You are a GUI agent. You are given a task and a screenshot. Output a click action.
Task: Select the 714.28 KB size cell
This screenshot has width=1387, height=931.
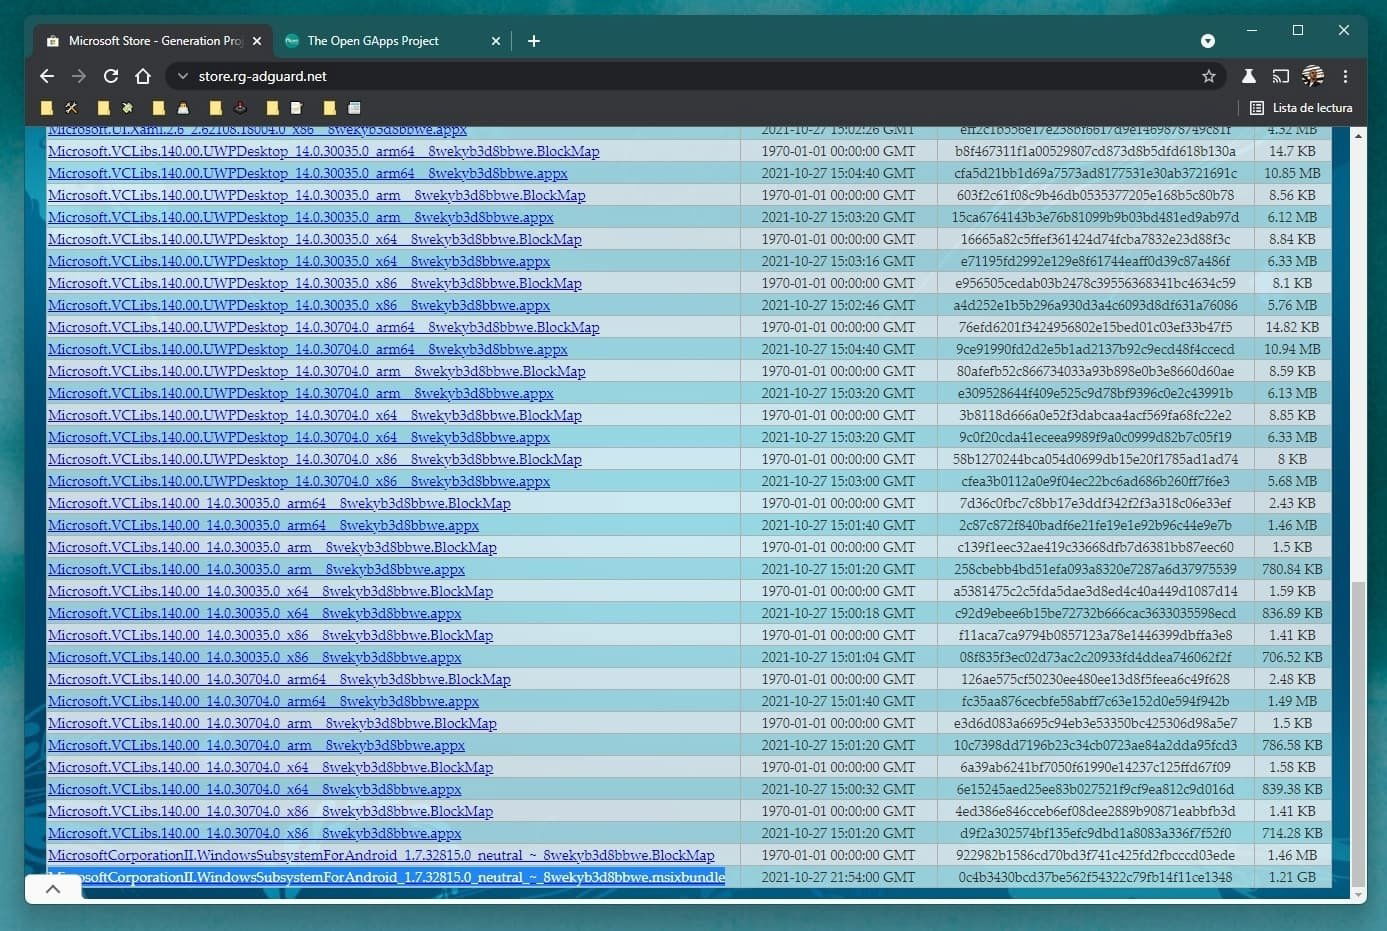[1292, 833]
